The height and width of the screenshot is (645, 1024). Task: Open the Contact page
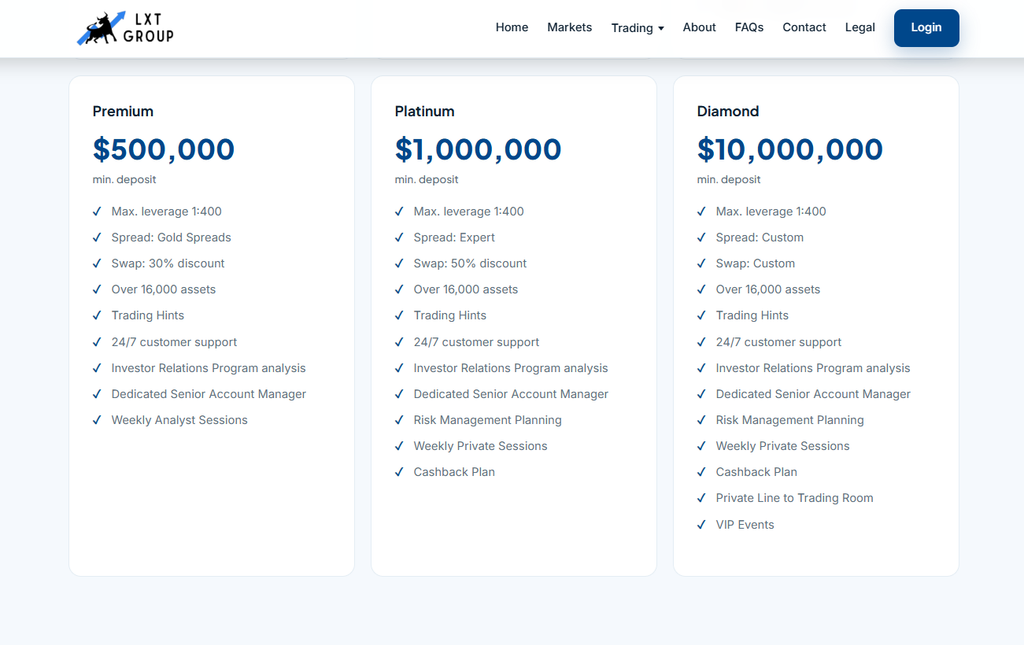click(x=804, y=27)
